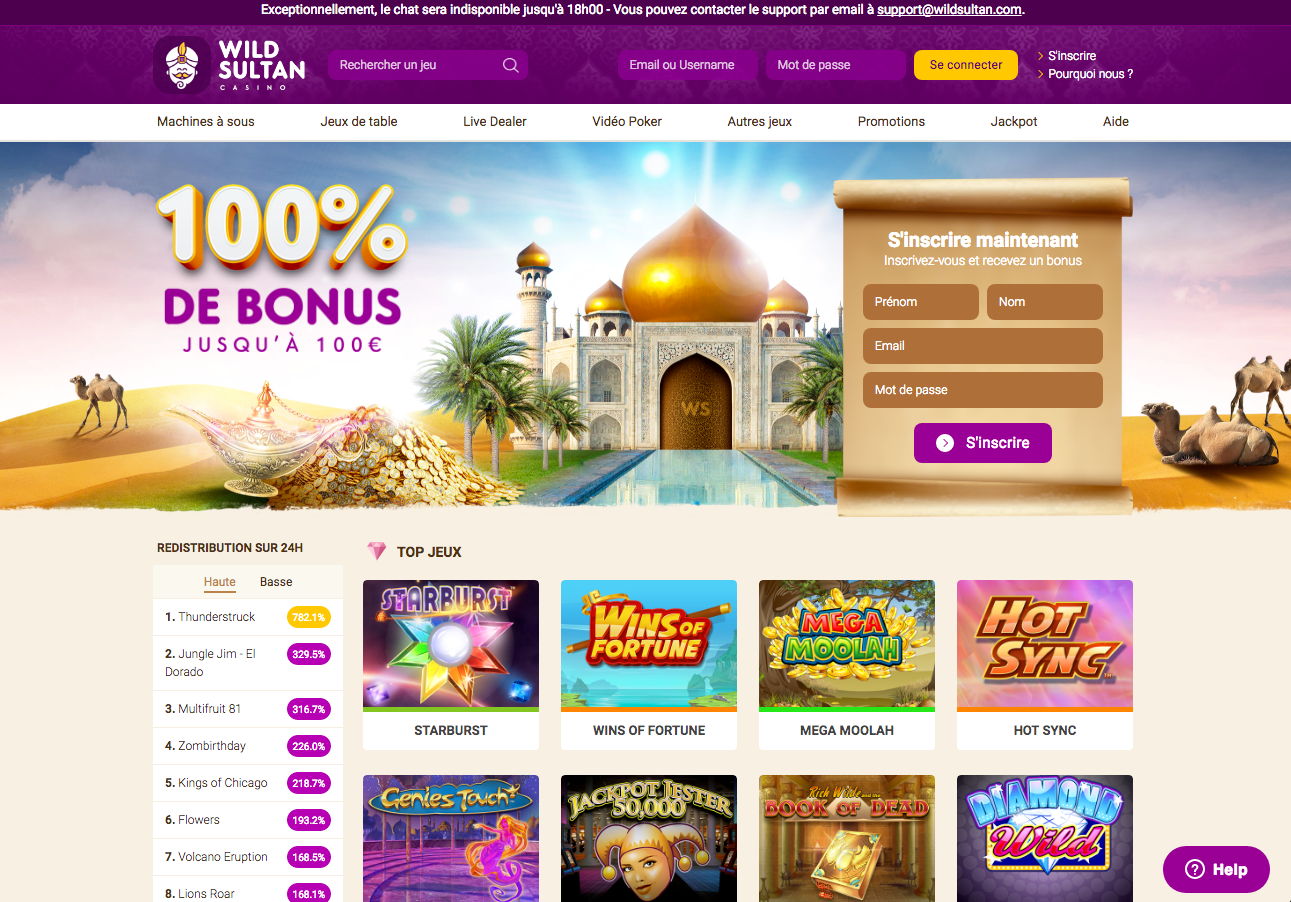Focus the Prénom input field

[921, 302]
